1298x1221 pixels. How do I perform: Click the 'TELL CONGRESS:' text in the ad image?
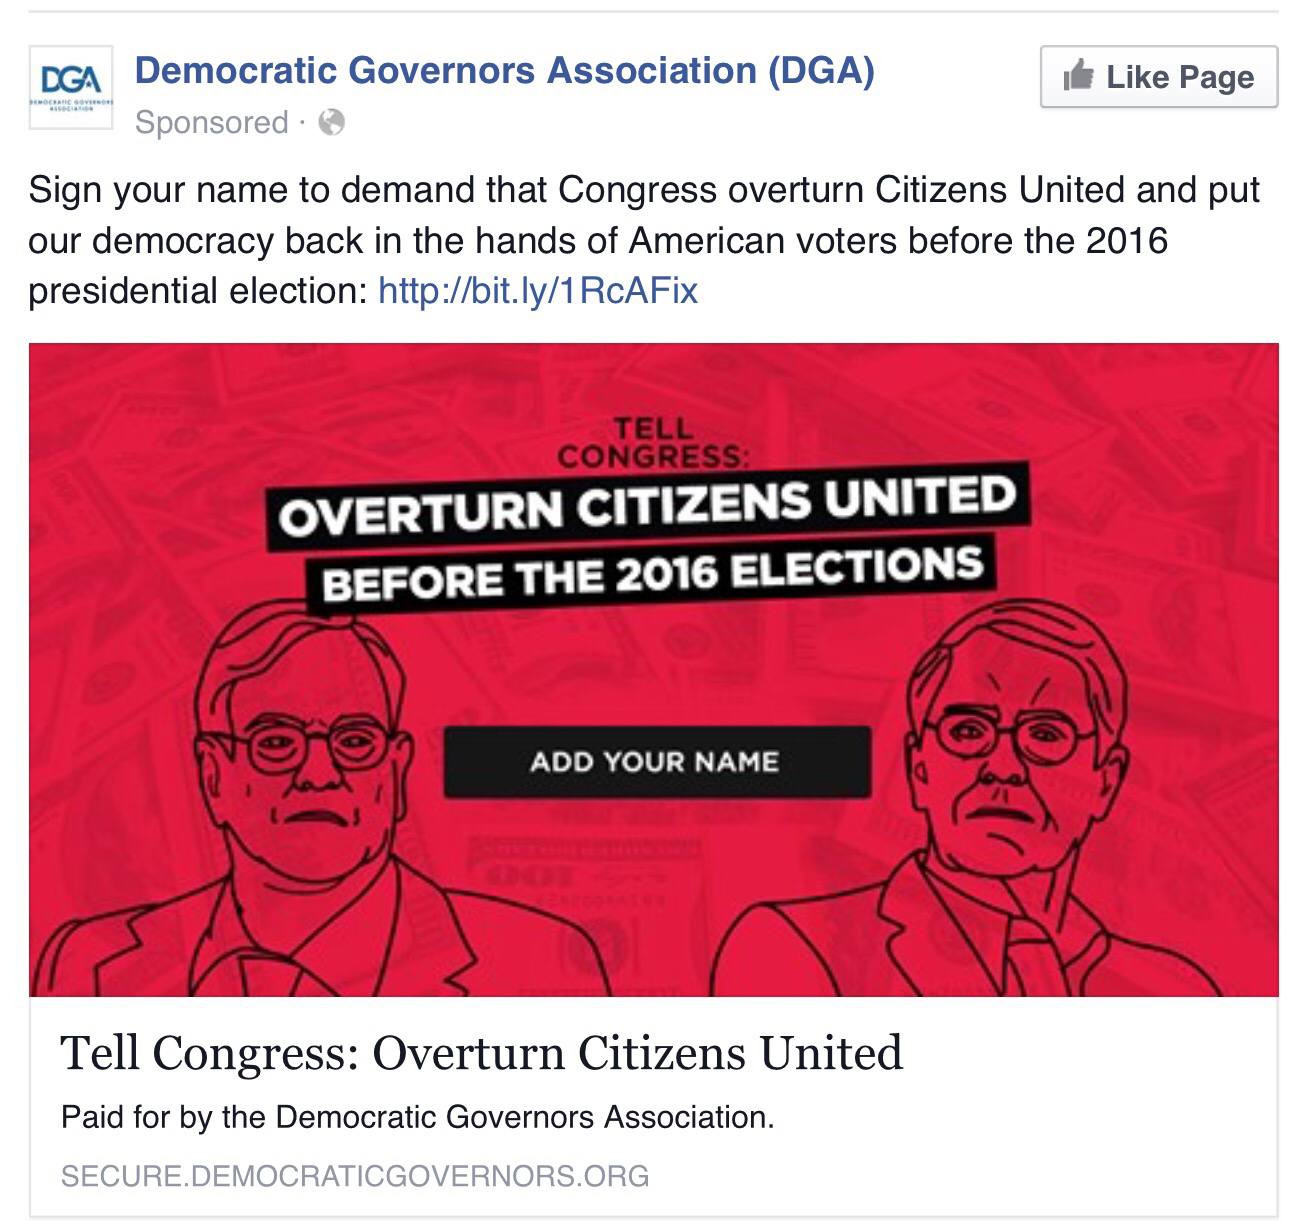[x=654, y=442]
